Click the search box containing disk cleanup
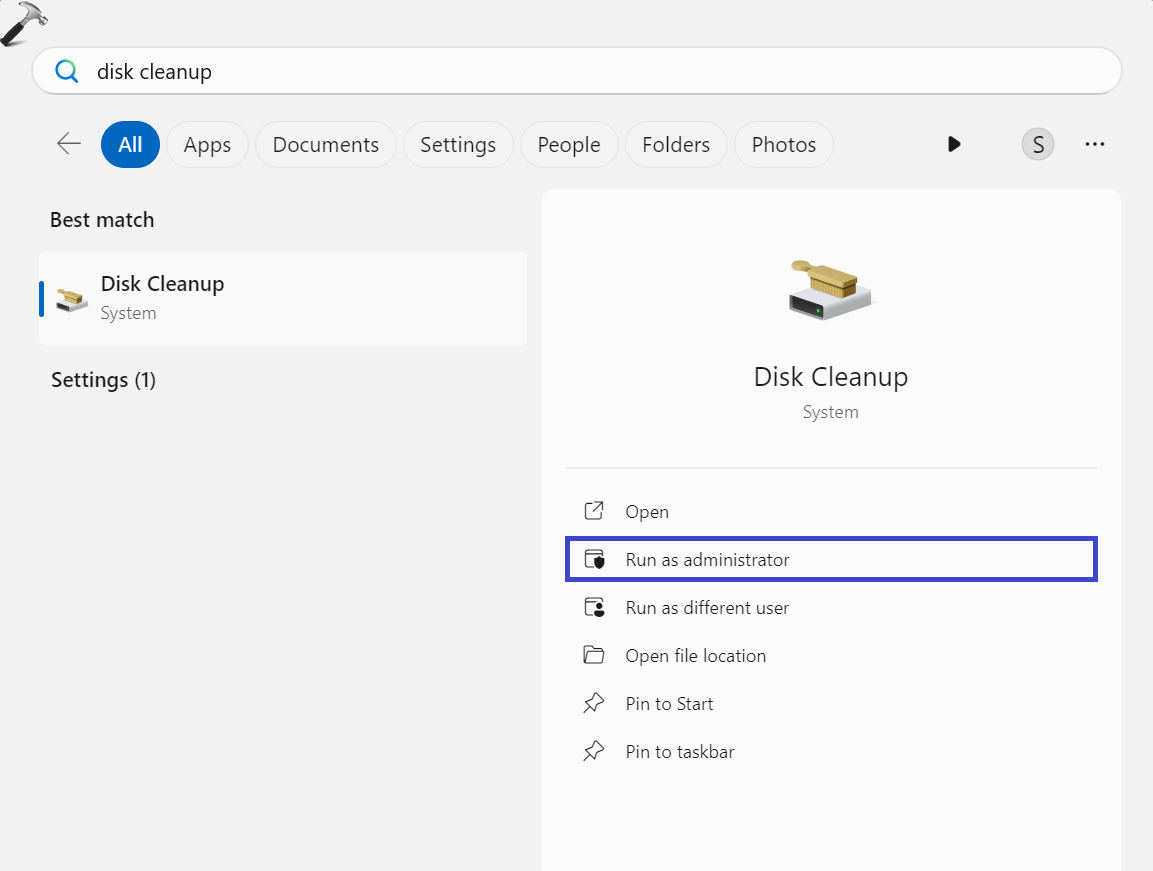The height and width of the screenshot is (871, 1153). click(600, 72)
